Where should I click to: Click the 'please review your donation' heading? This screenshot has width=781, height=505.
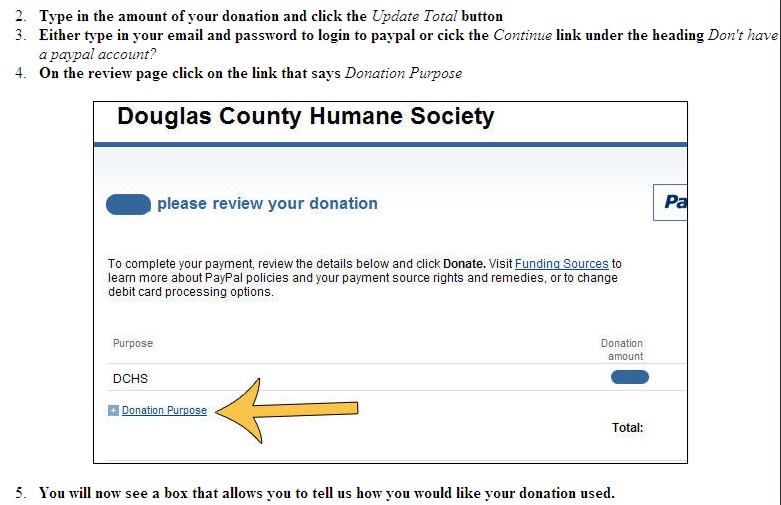coord(267,204)
